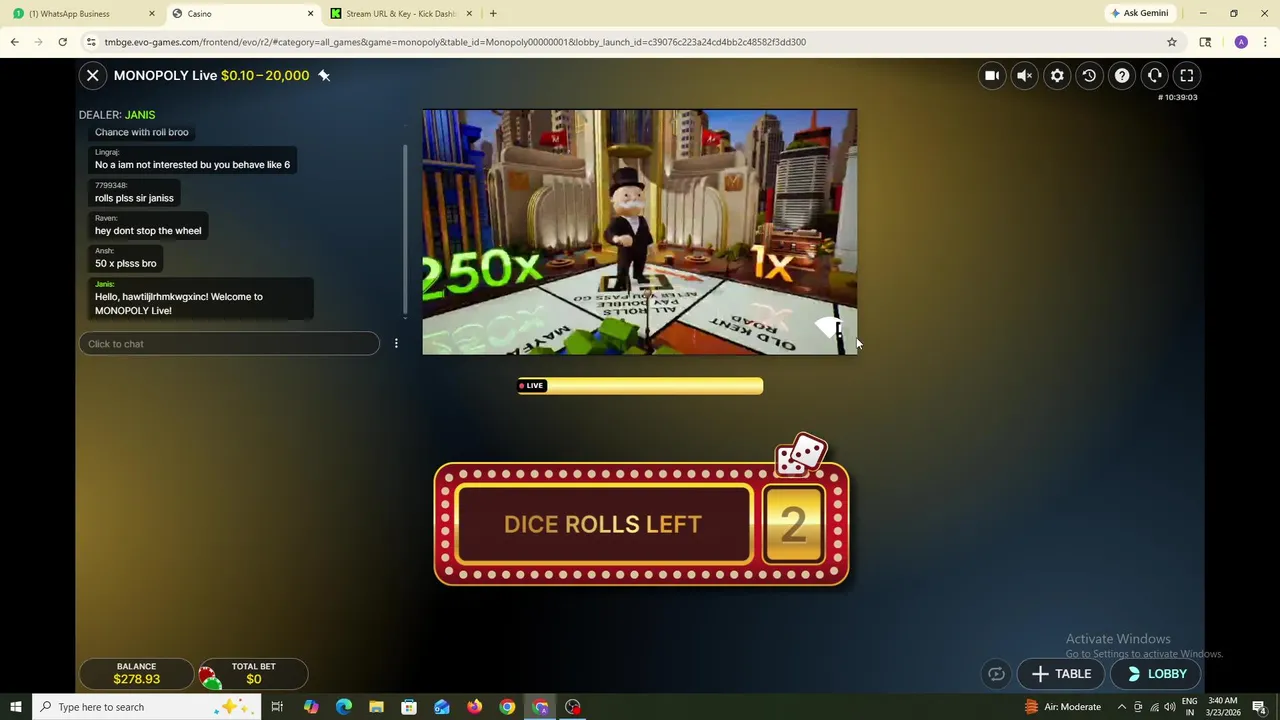Screen dimensions: 1280x720
Task: View site information icon in address bar
Action: 91,42
